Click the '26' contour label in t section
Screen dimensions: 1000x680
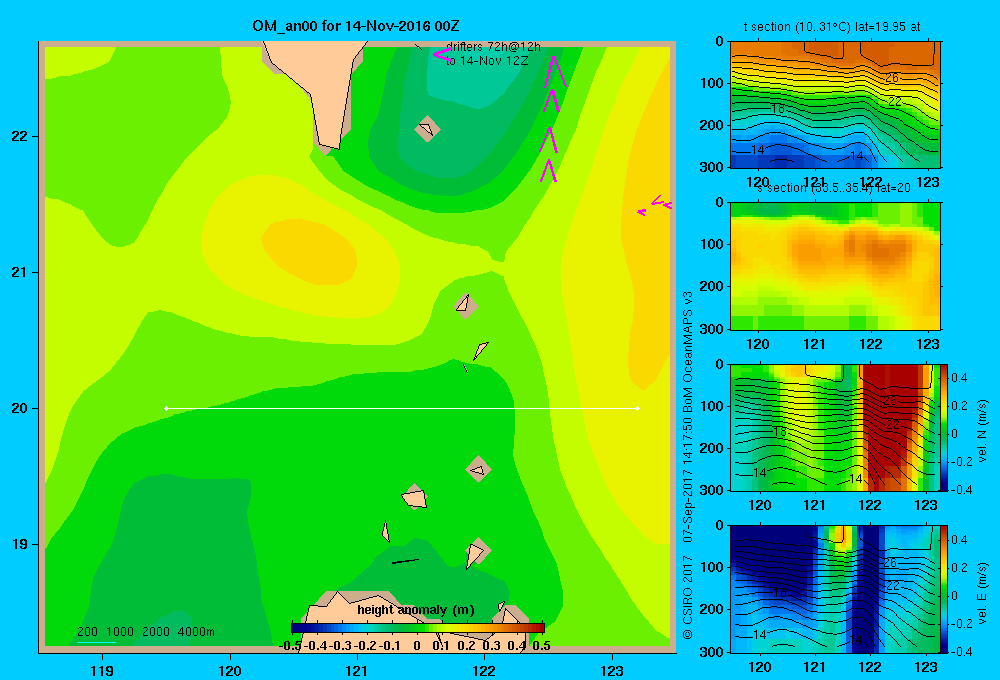892,78
